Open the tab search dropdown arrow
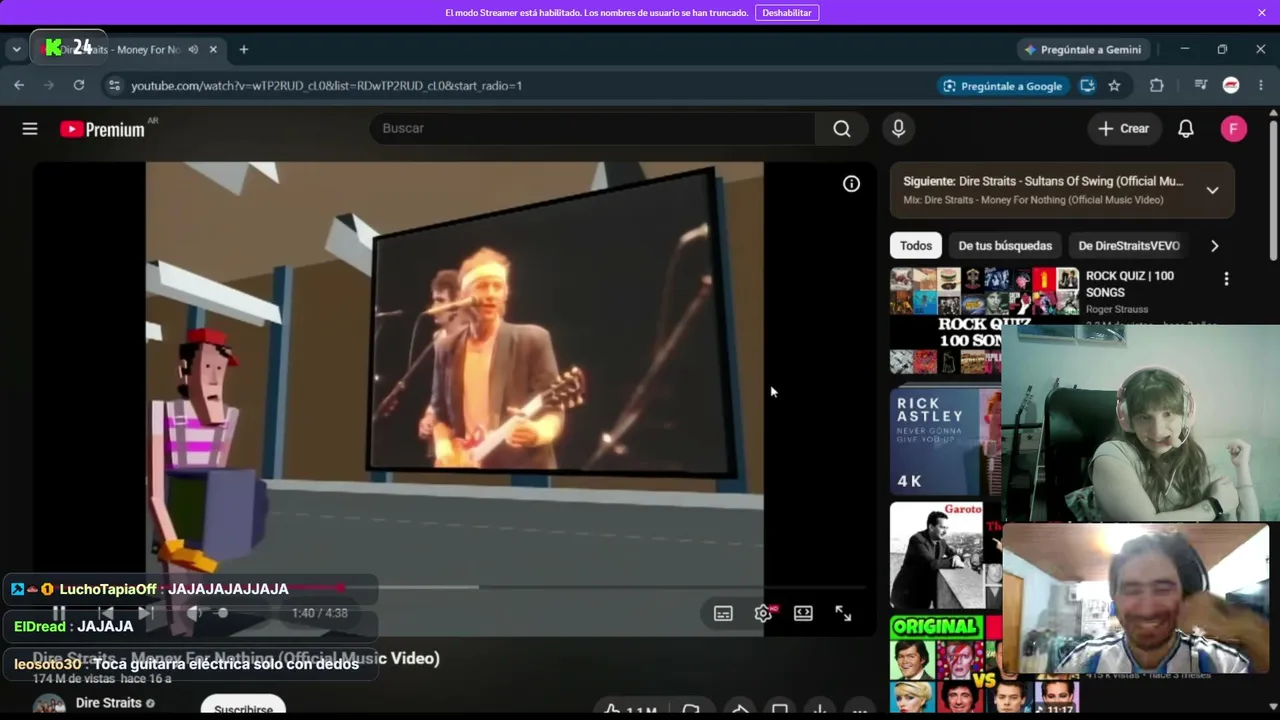This screenshot has height=720, width=1280. point(16,49)
